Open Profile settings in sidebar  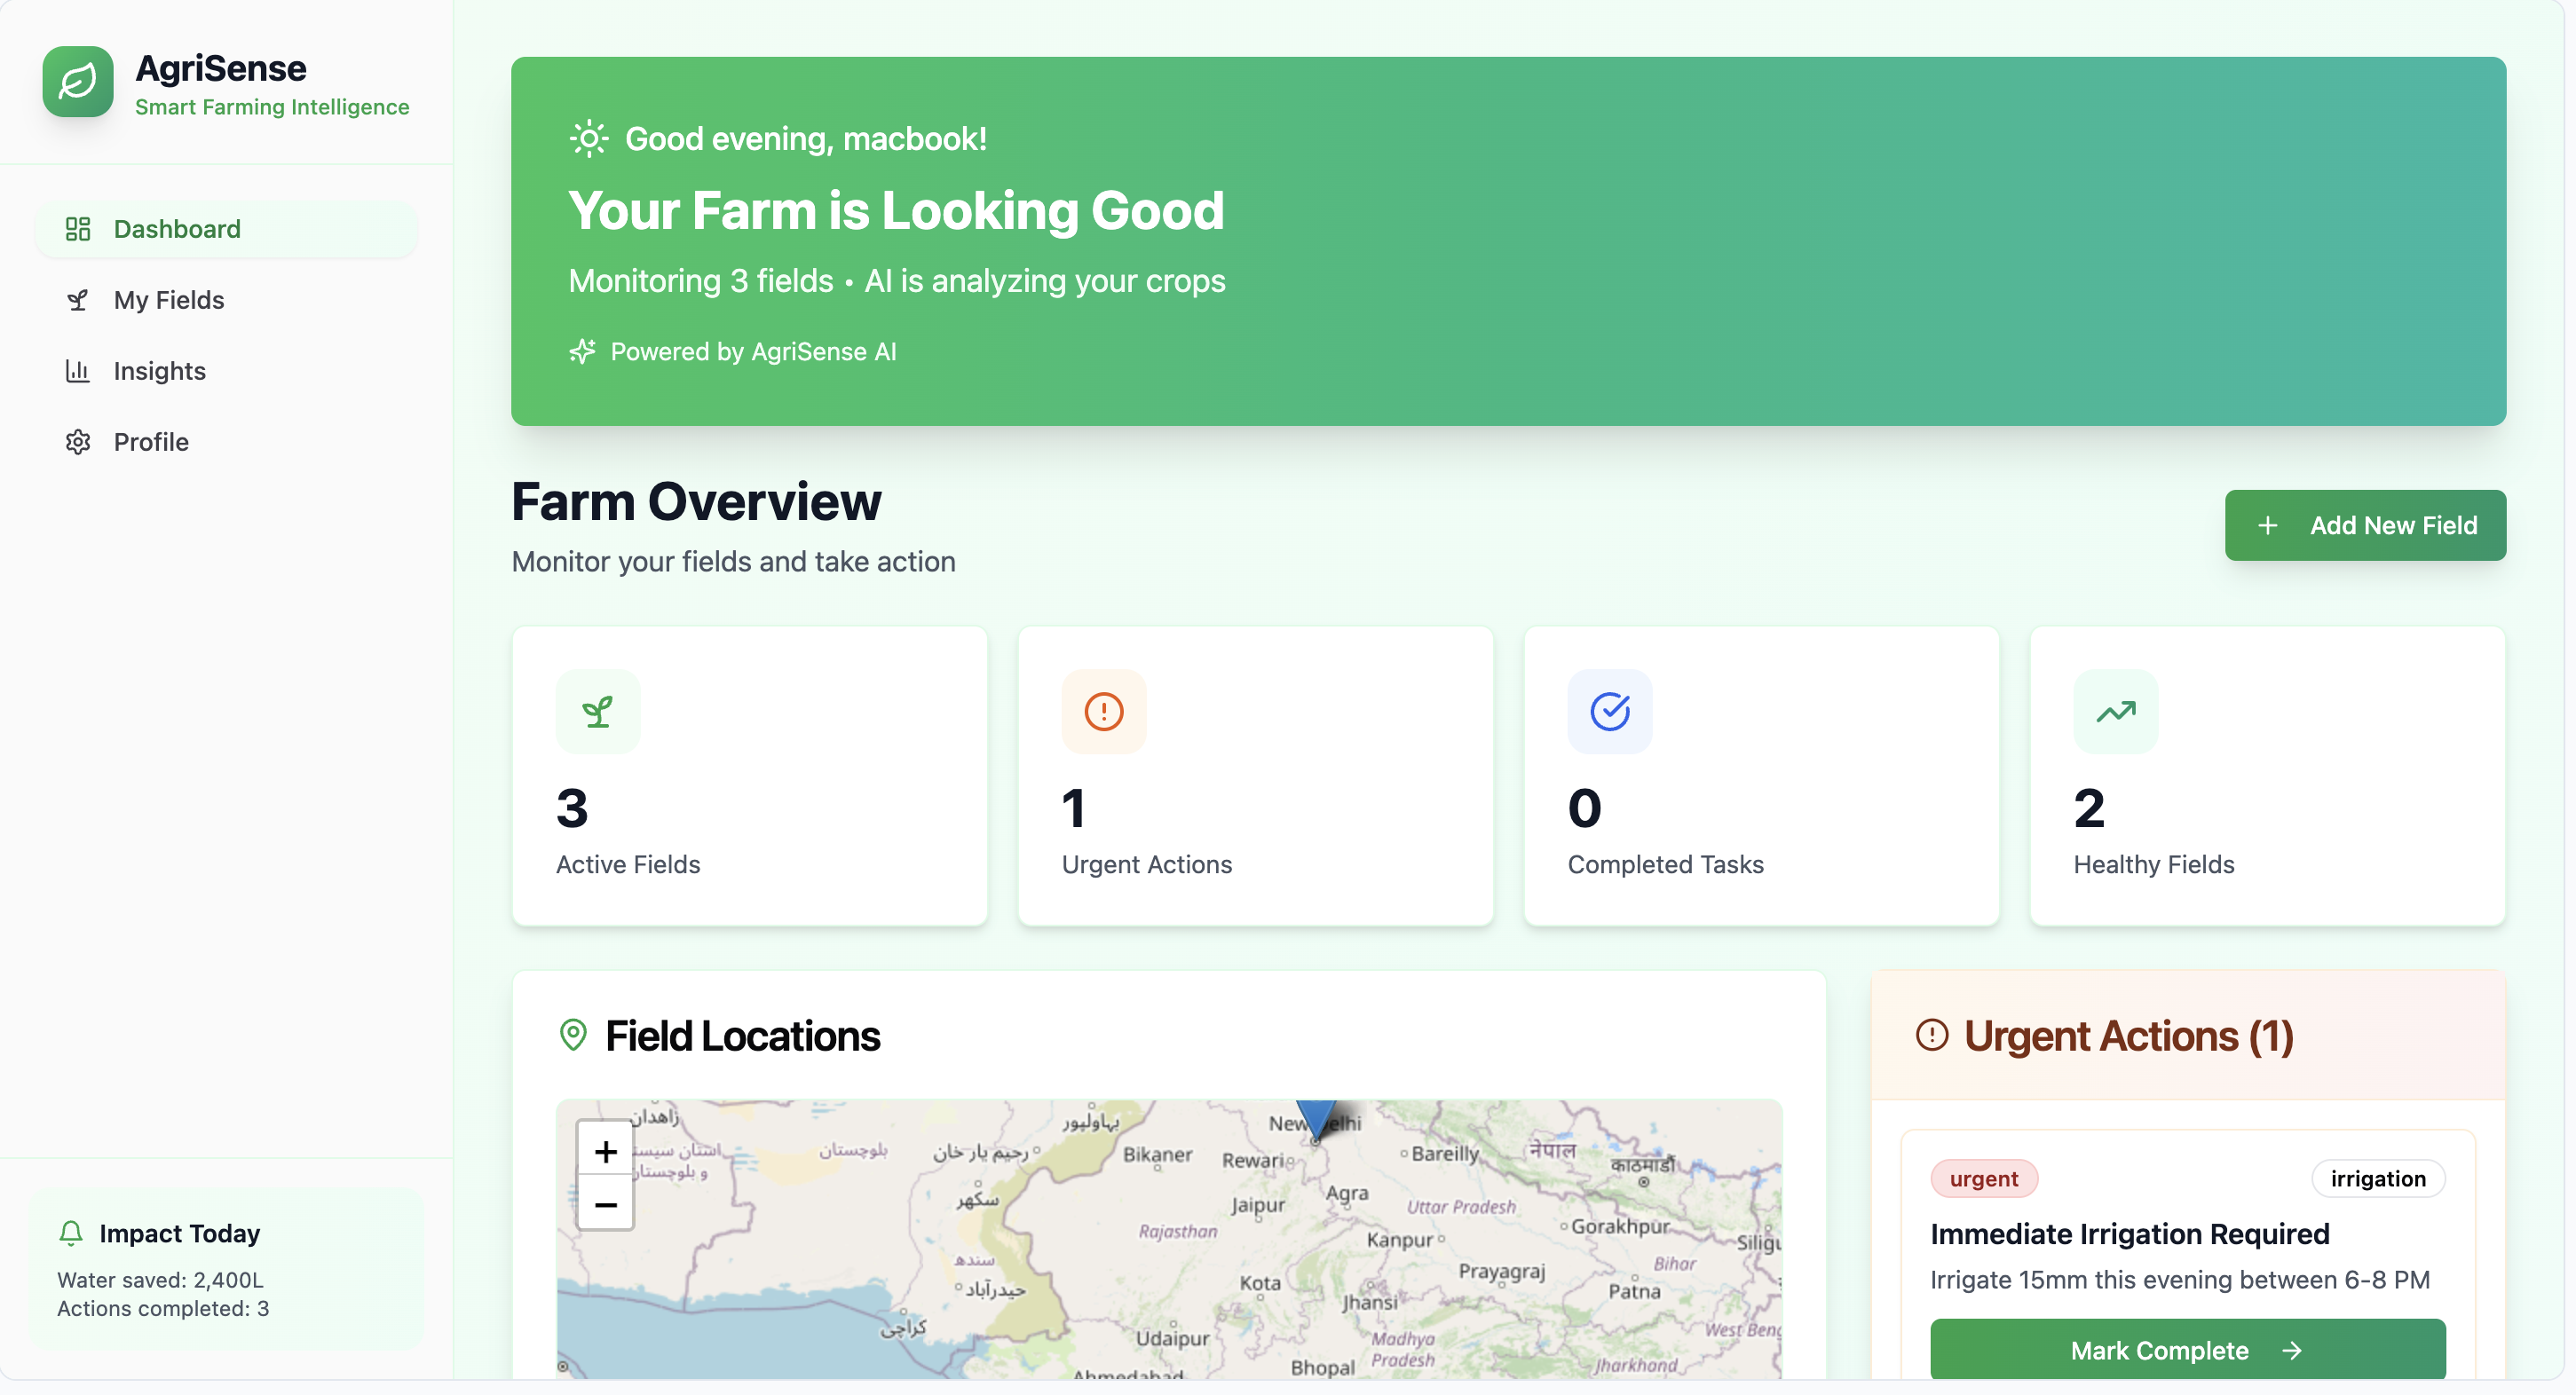(150, 442)
